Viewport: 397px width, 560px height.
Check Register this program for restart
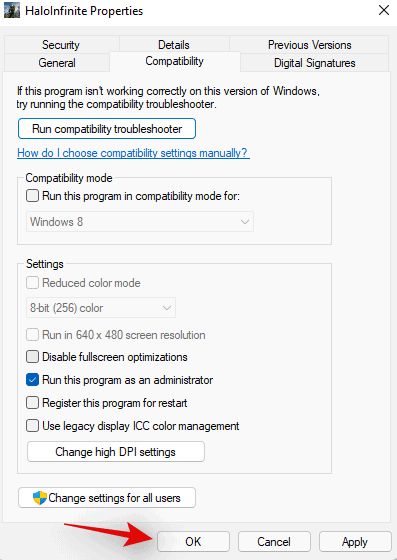click(x=32, y=403)
